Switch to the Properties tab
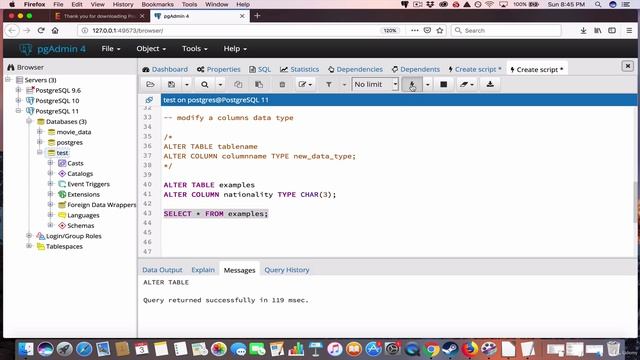The width and height of the screenshot is (640, 360). (218, 69)
